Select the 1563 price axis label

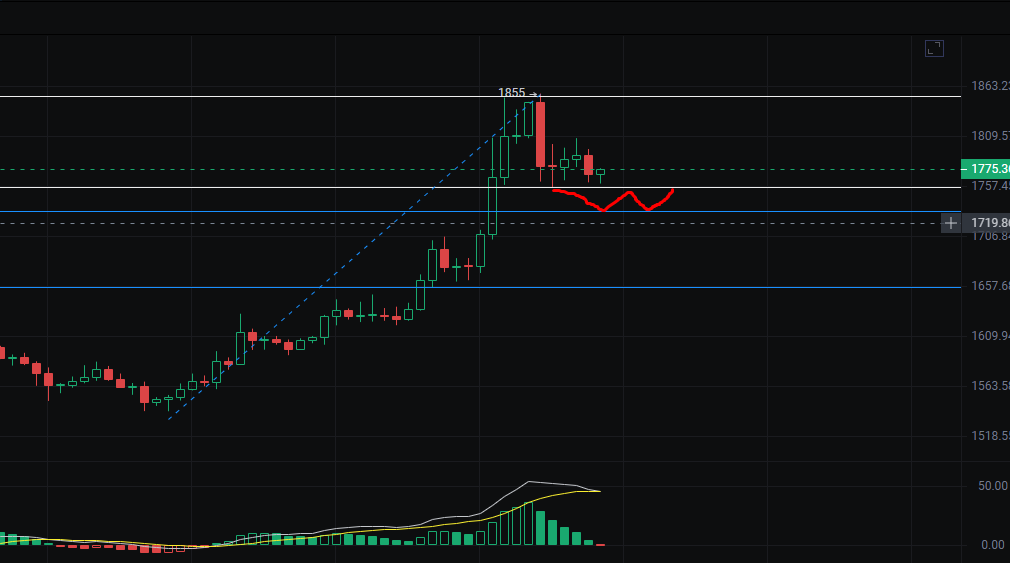click(x=990, y=386)
